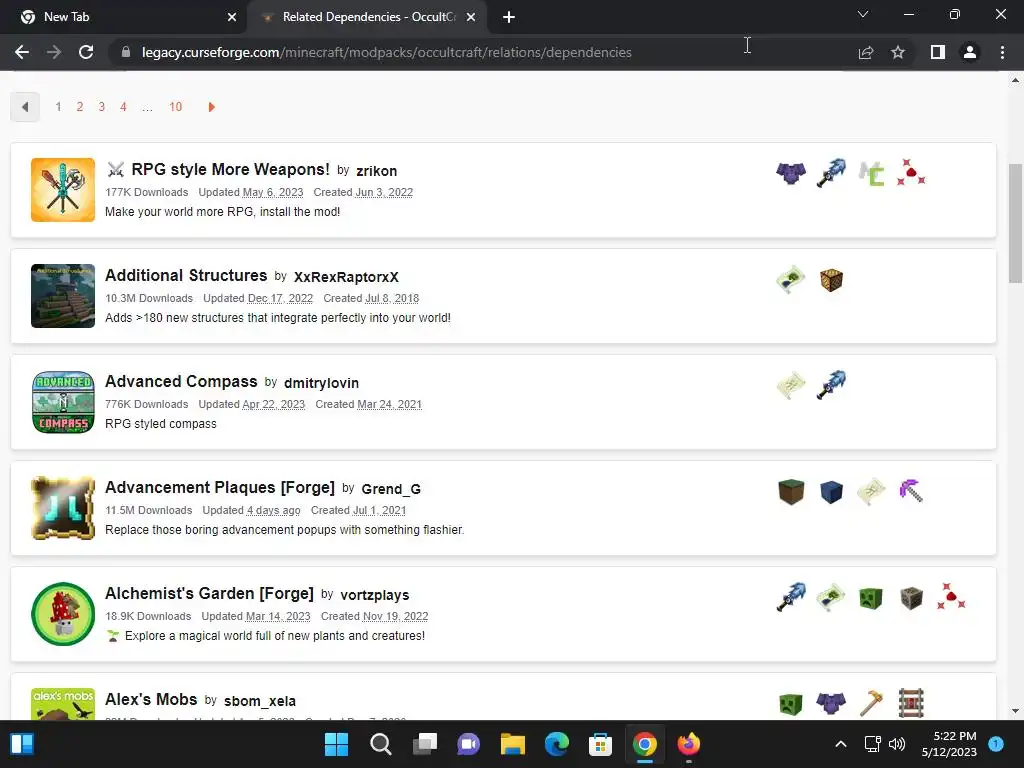Viewport: 1024px width, 768px height.
Task: Open a new browser tab with plus button
Action: (509, 17)
